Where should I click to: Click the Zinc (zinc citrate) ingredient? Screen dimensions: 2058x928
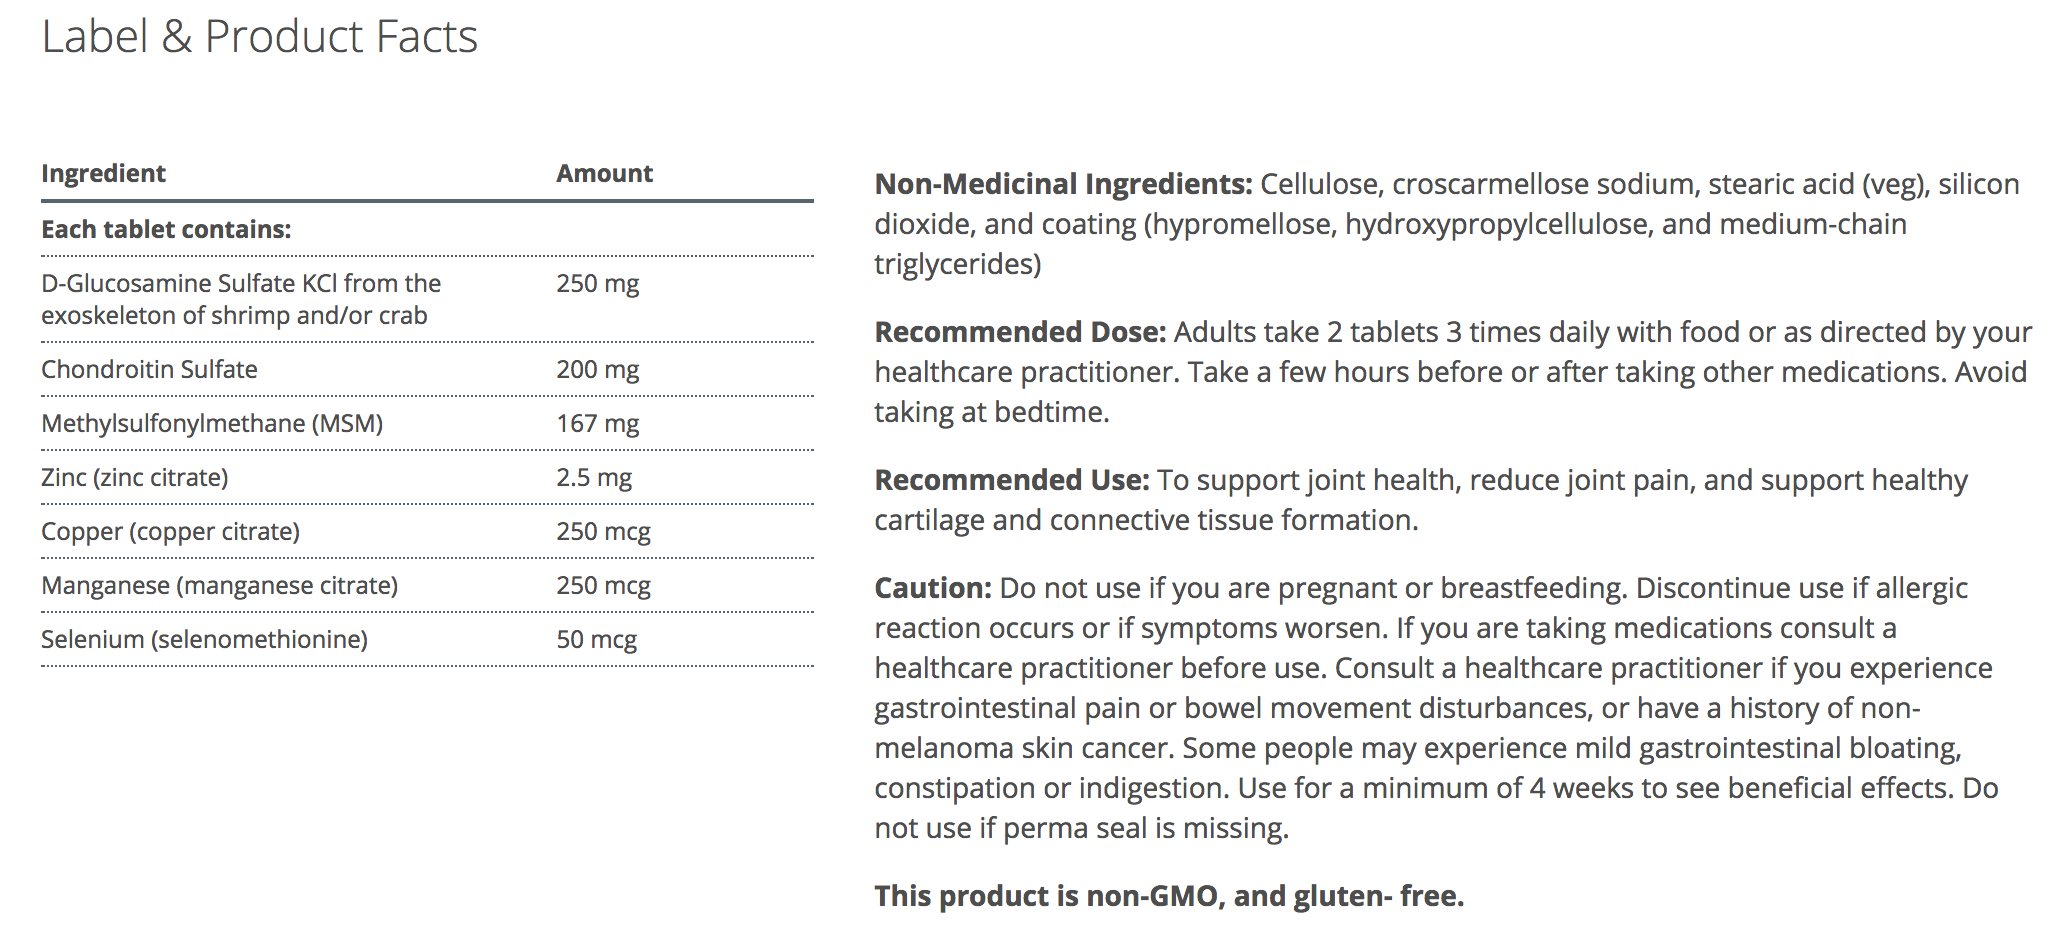[x=134, y=477]
